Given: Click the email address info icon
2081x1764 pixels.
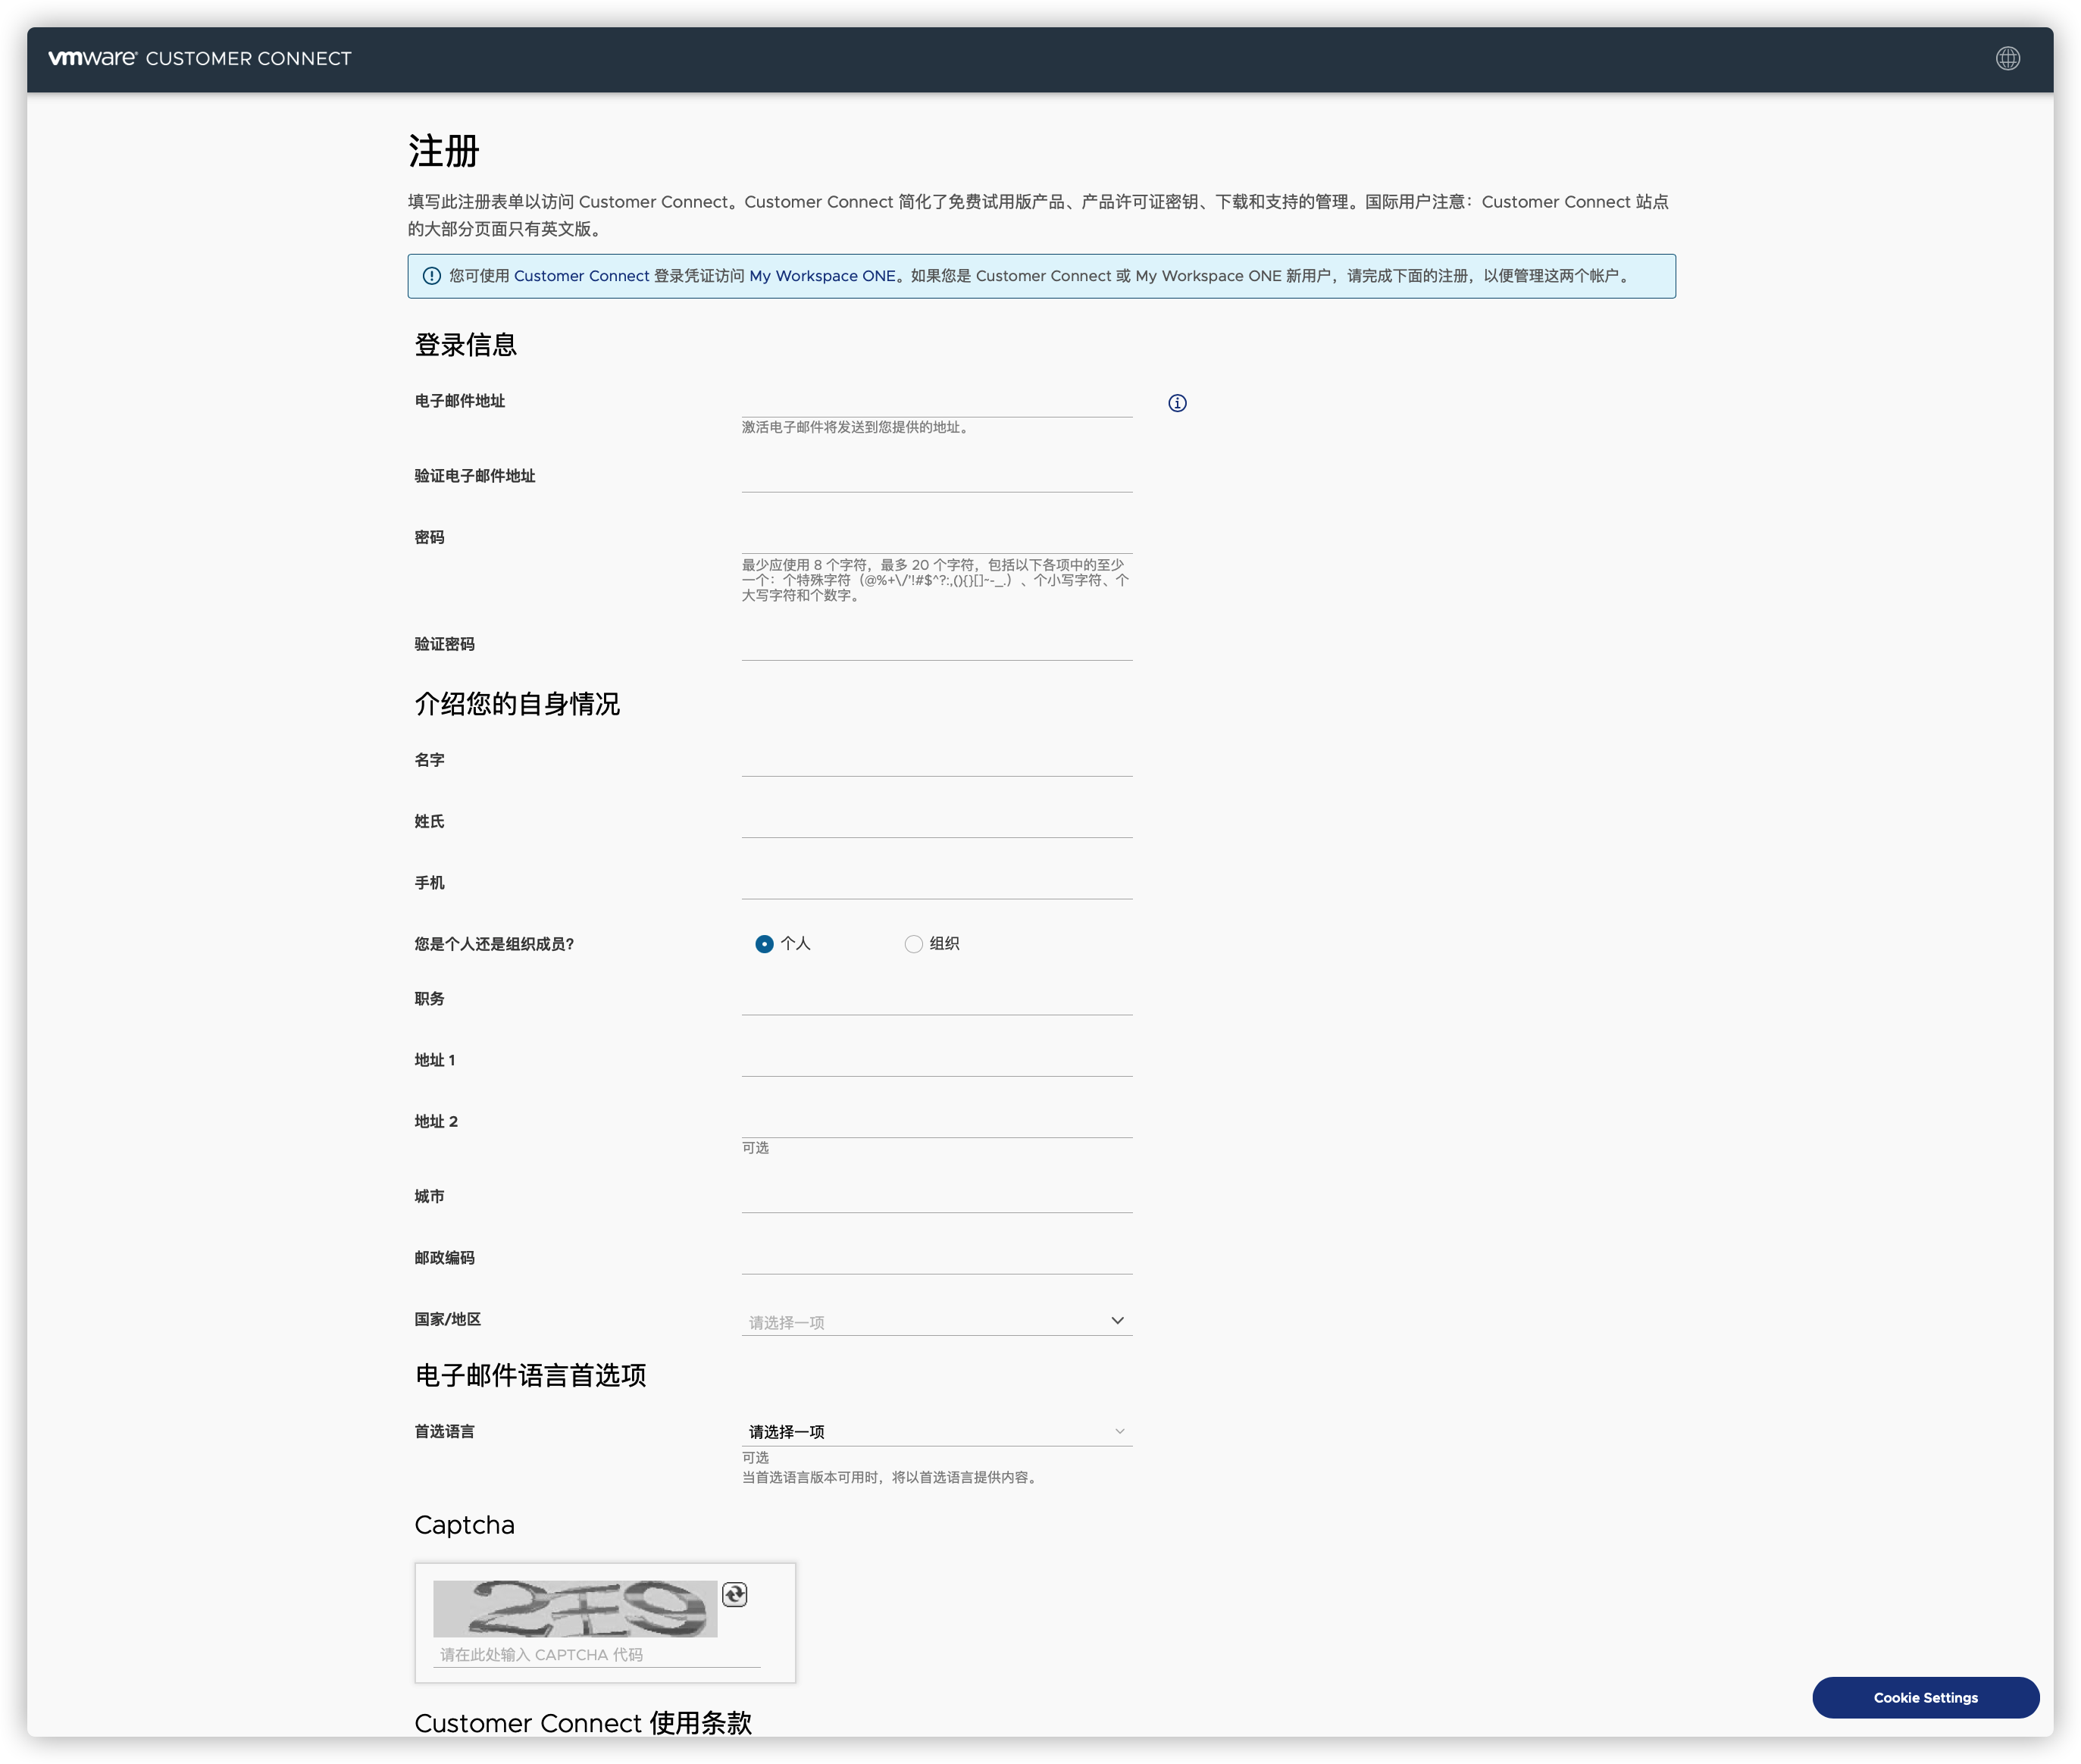Looking at the screenshot, I should pyautogui.click(x=1177, y=403).
